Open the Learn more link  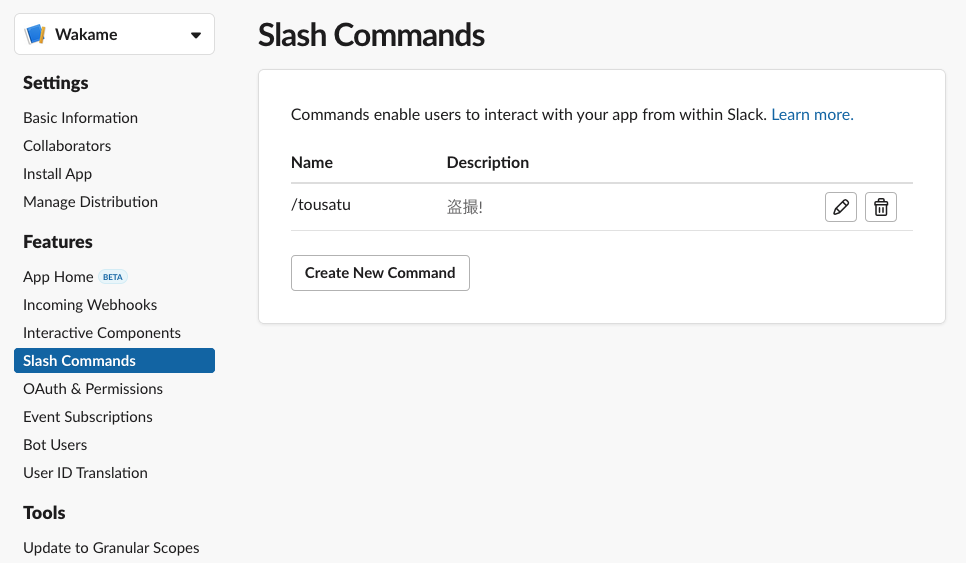[x=812, y=115]
